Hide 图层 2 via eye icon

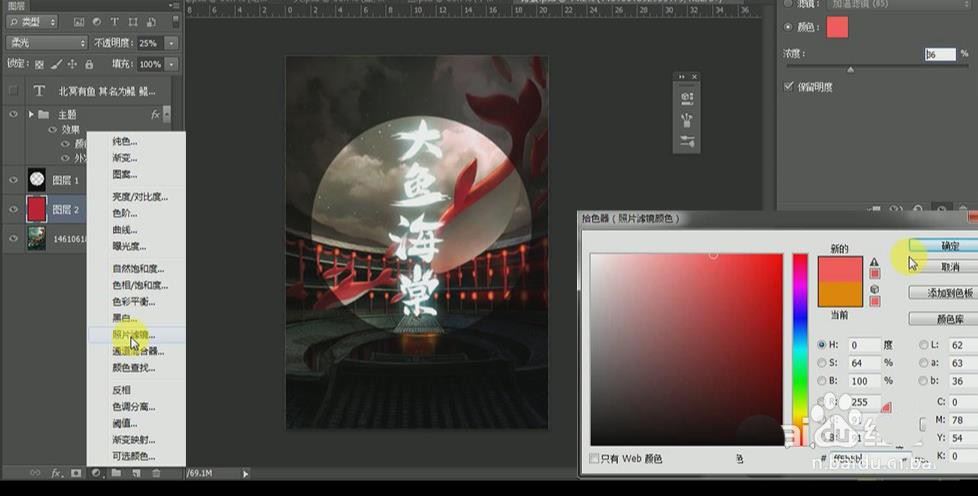13,209
